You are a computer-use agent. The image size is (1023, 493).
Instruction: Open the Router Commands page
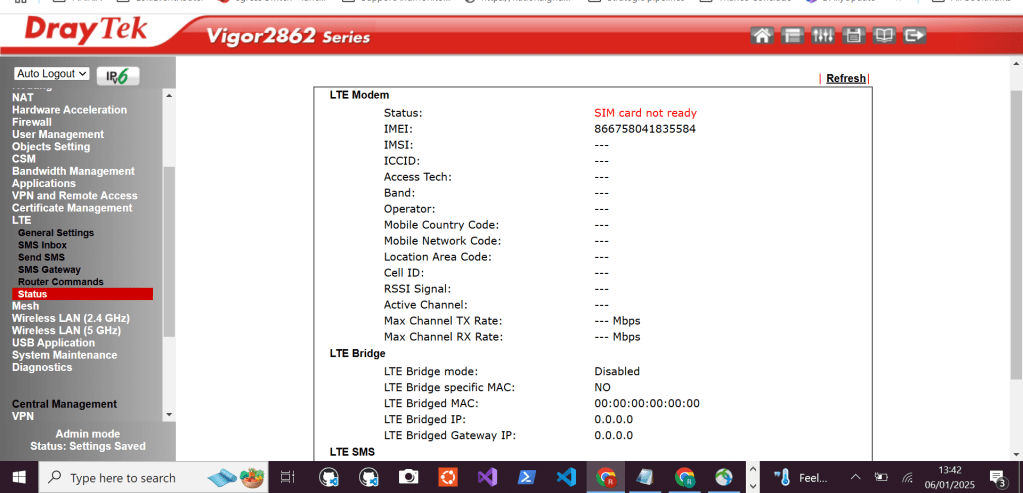[61, 282]
